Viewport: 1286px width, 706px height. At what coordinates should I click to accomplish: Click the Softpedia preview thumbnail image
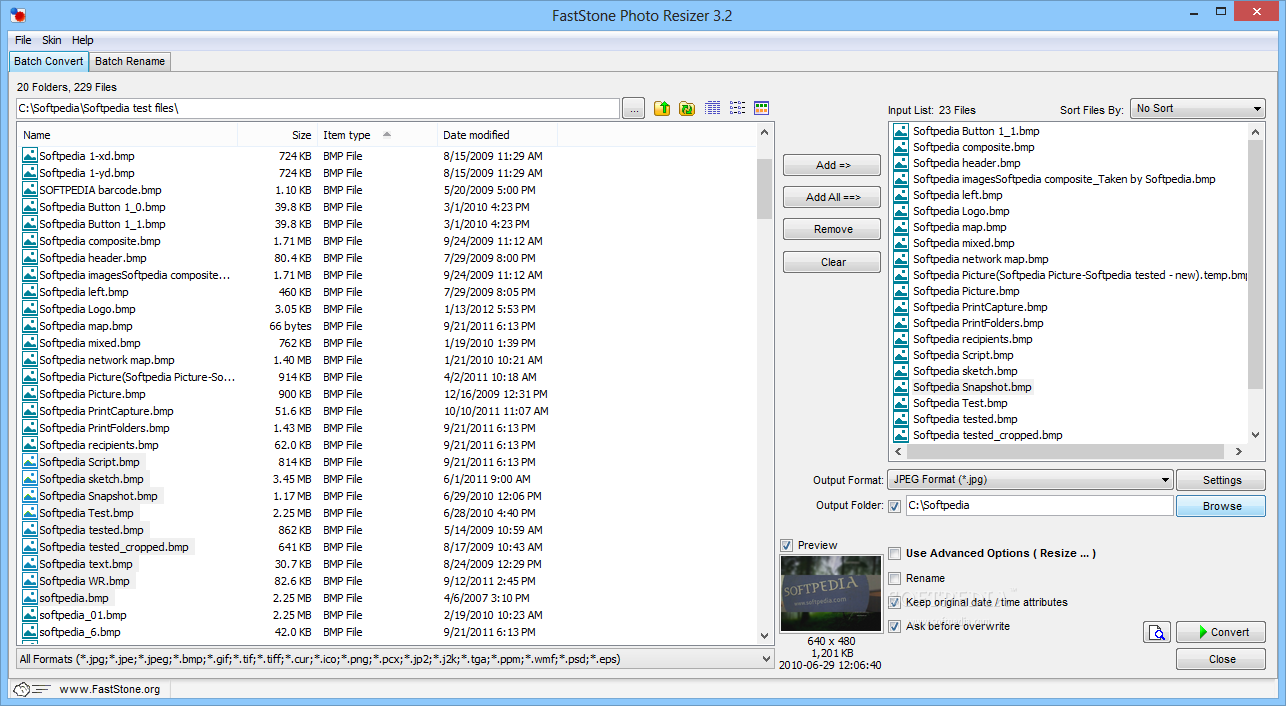coord(831,593)
